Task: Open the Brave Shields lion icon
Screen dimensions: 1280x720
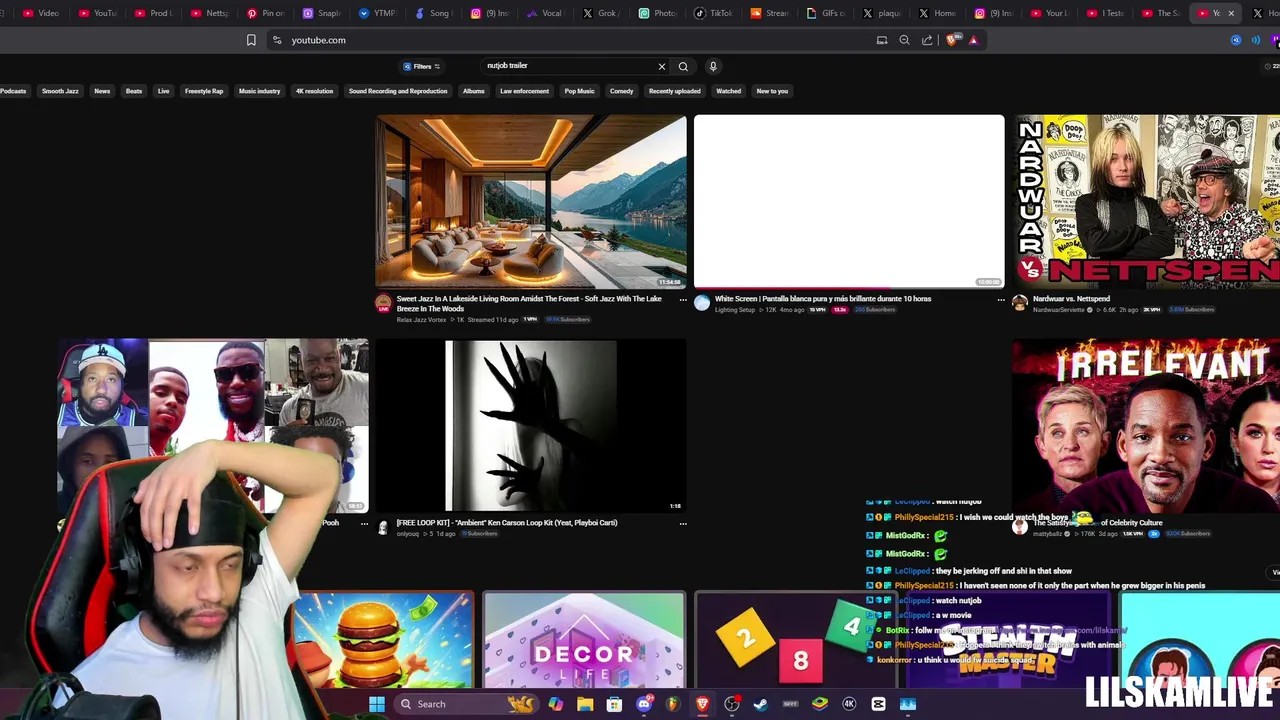Action: 951,40
